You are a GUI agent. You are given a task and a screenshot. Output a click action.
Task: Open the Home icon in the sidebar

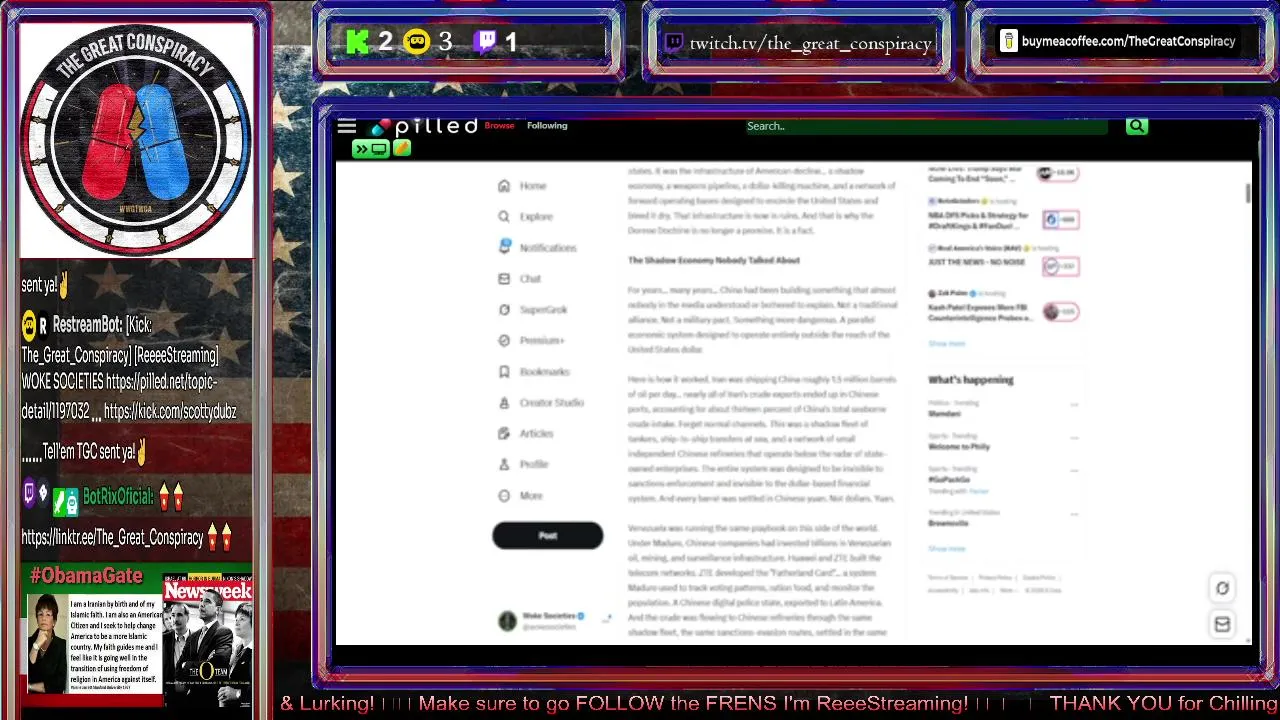(504, 186)
